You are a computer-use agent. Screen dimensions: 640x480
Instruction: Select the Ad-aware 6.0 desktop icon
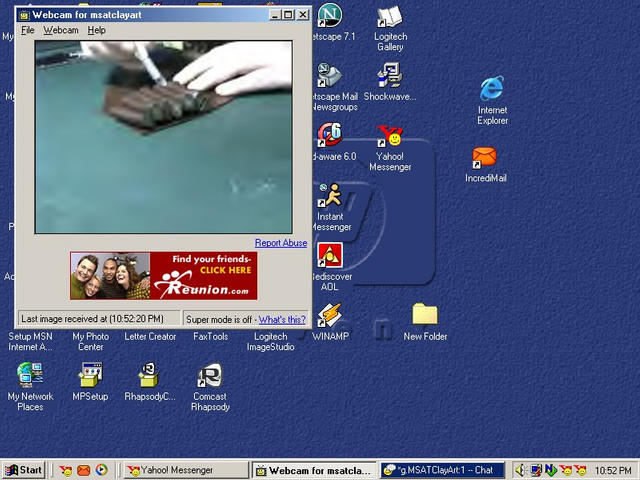click(330, 135)
